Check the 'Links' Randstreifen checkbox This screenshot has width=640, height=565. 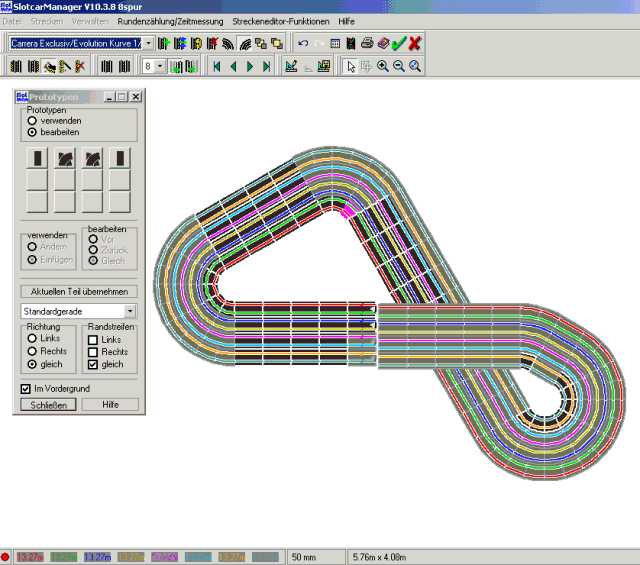tap(92, 339)
